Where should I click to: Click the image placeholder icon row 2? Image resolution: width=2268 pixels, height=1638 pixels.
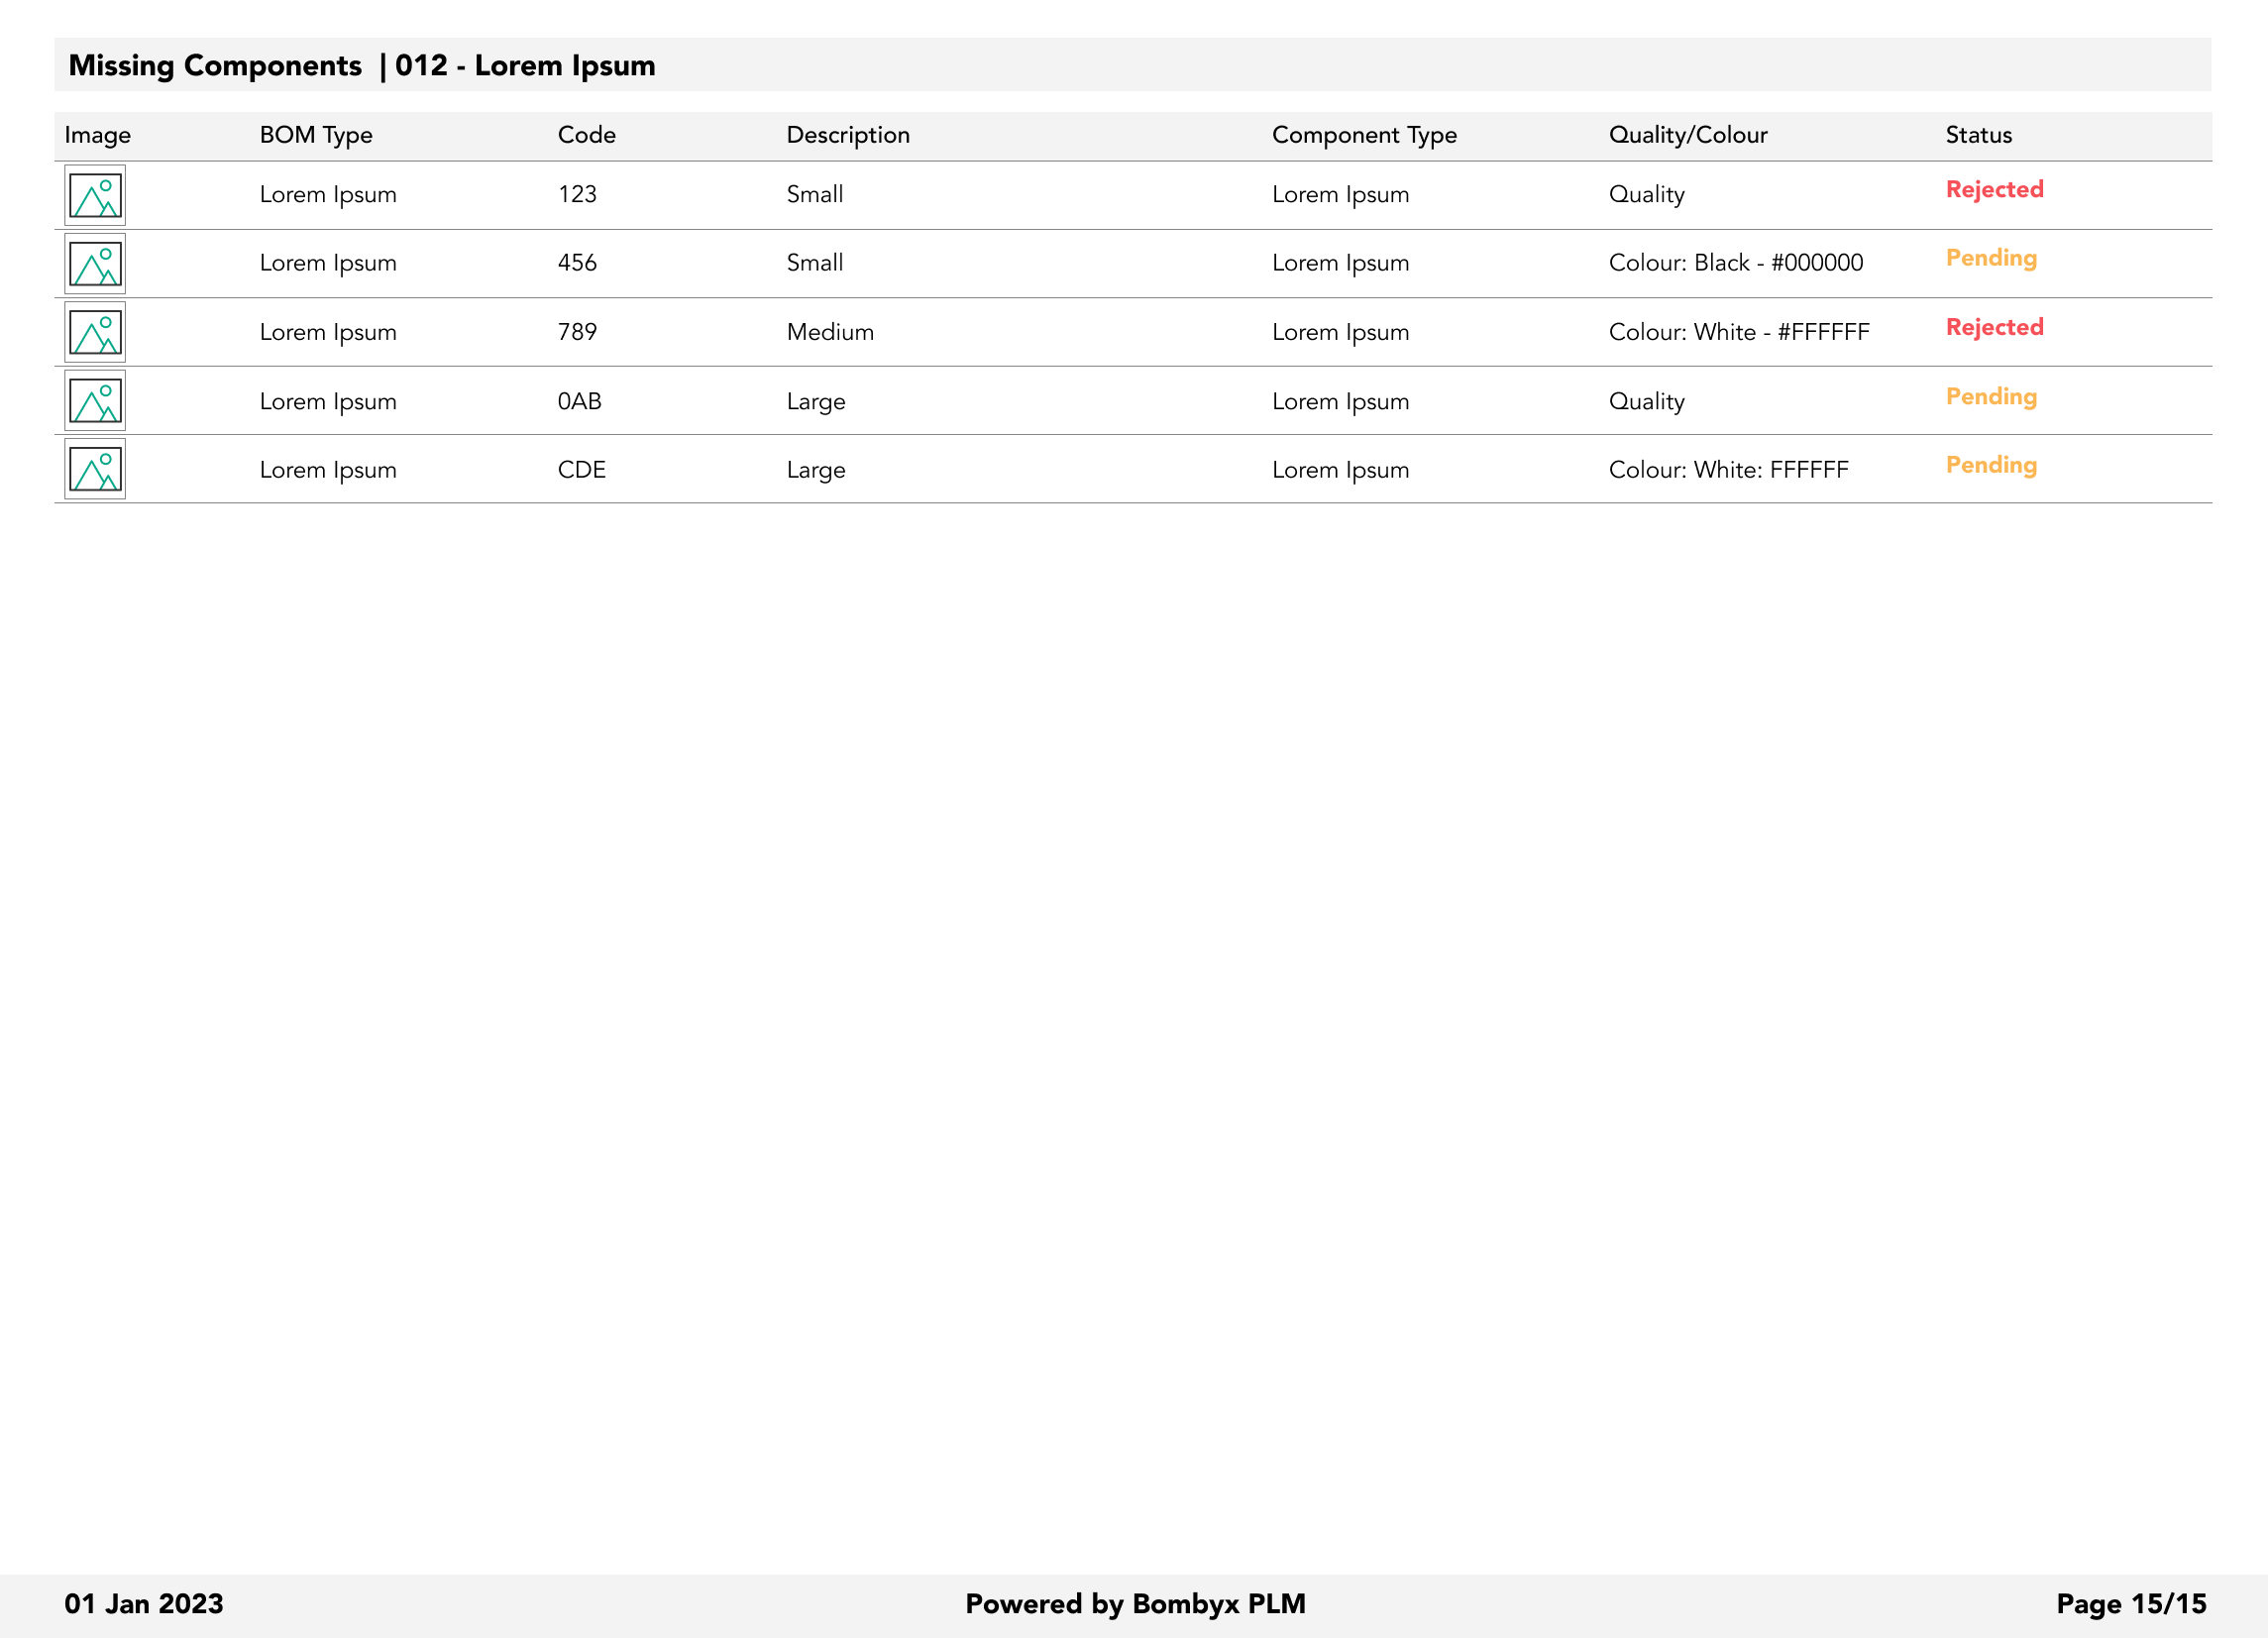(x=95, y=265)
